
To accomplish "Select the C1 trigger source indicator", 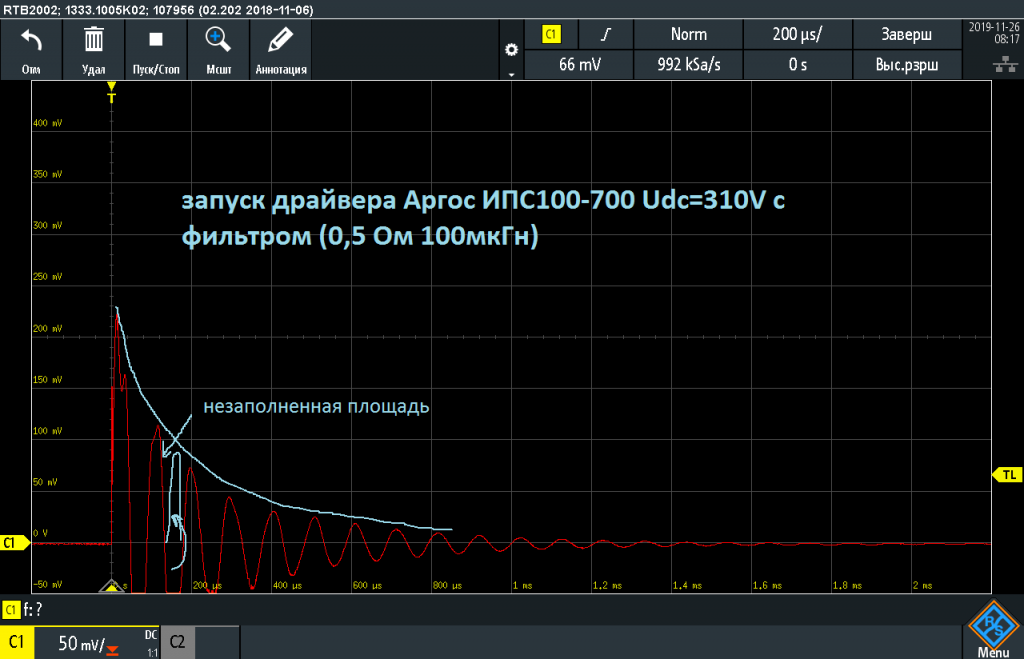I will (551, 35).
